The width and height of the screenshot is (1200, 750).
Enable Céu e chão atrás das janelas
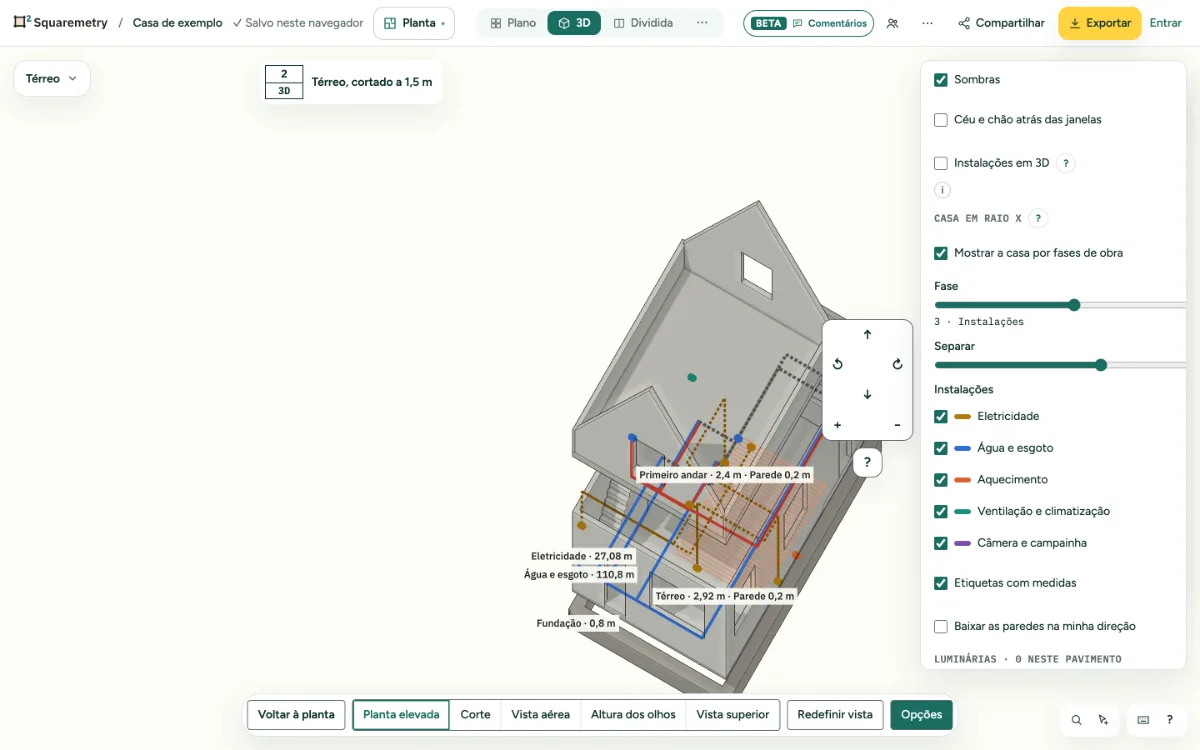click(941, 120)
